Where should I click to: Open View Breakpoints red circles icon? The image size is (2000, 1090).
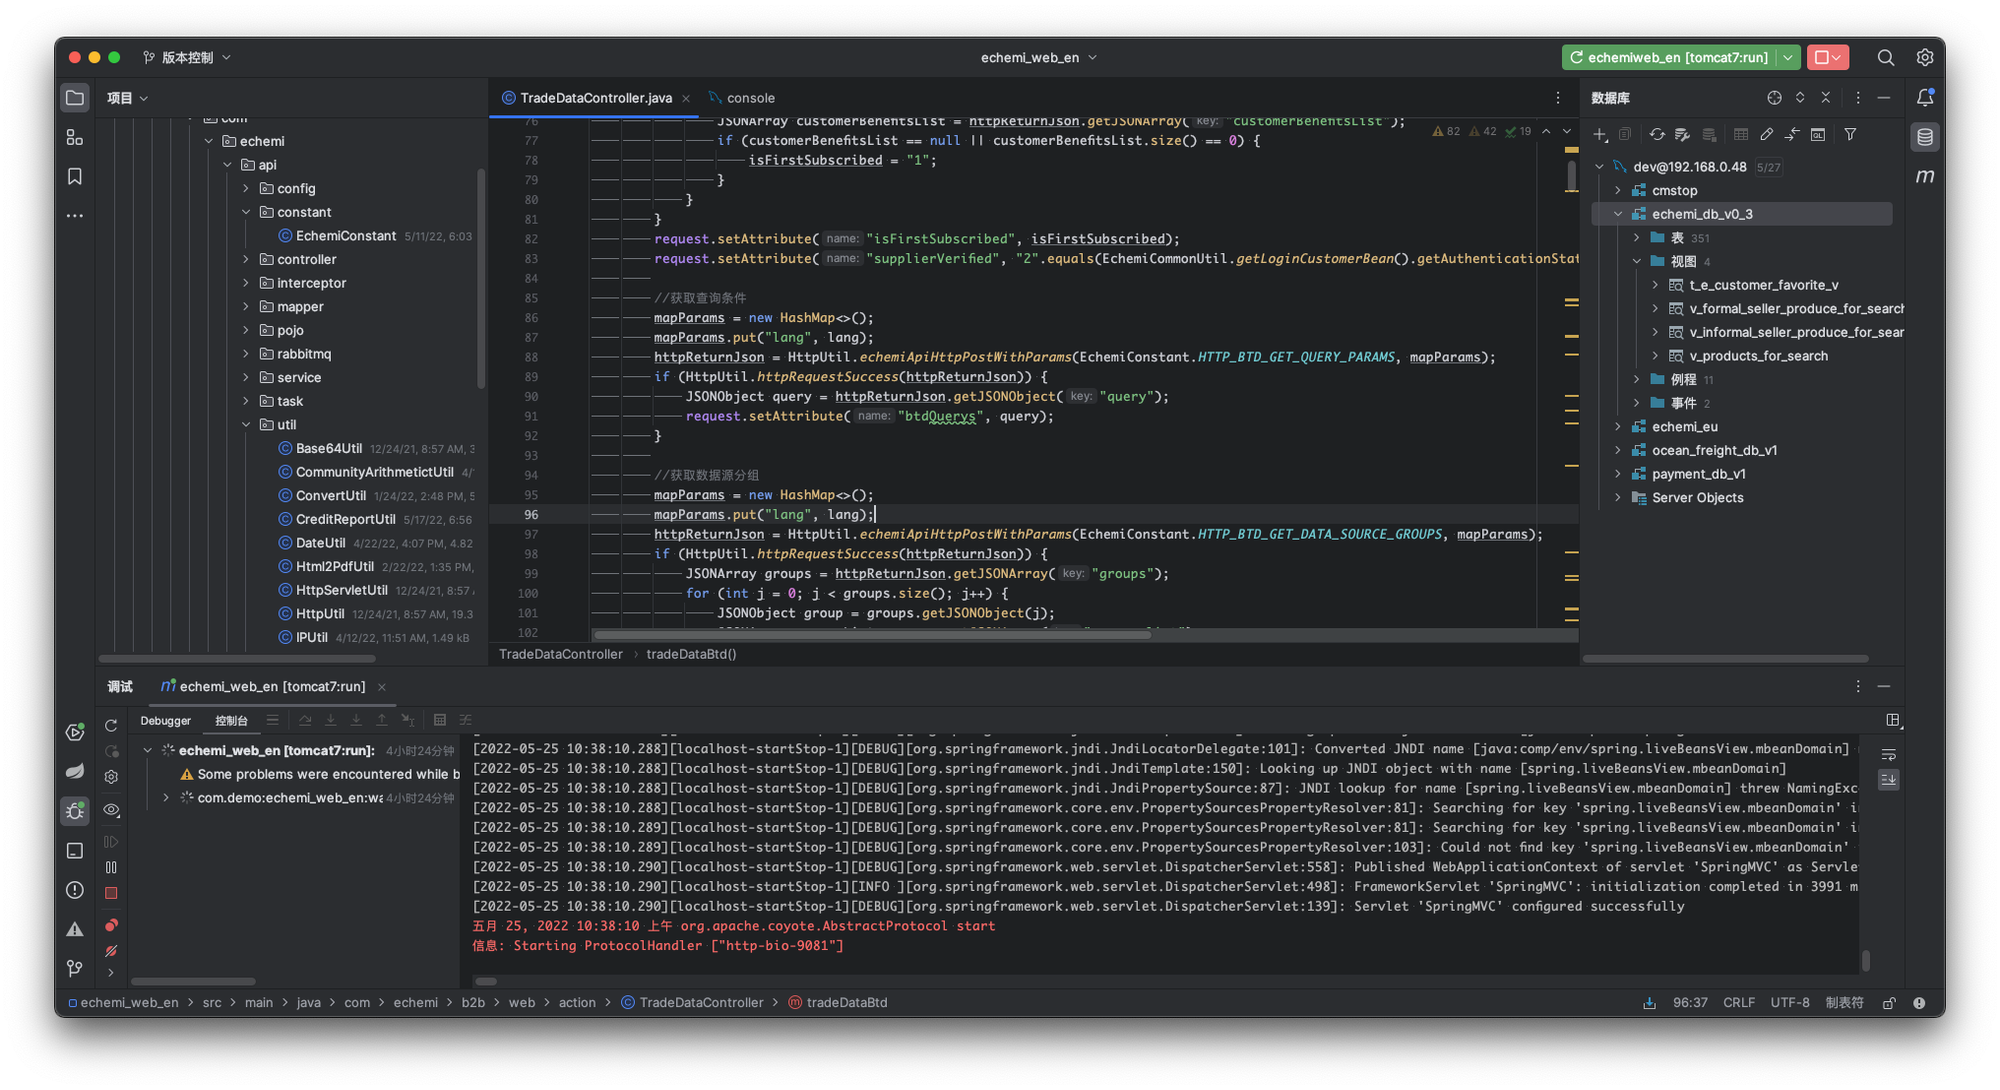click(111, 925)
